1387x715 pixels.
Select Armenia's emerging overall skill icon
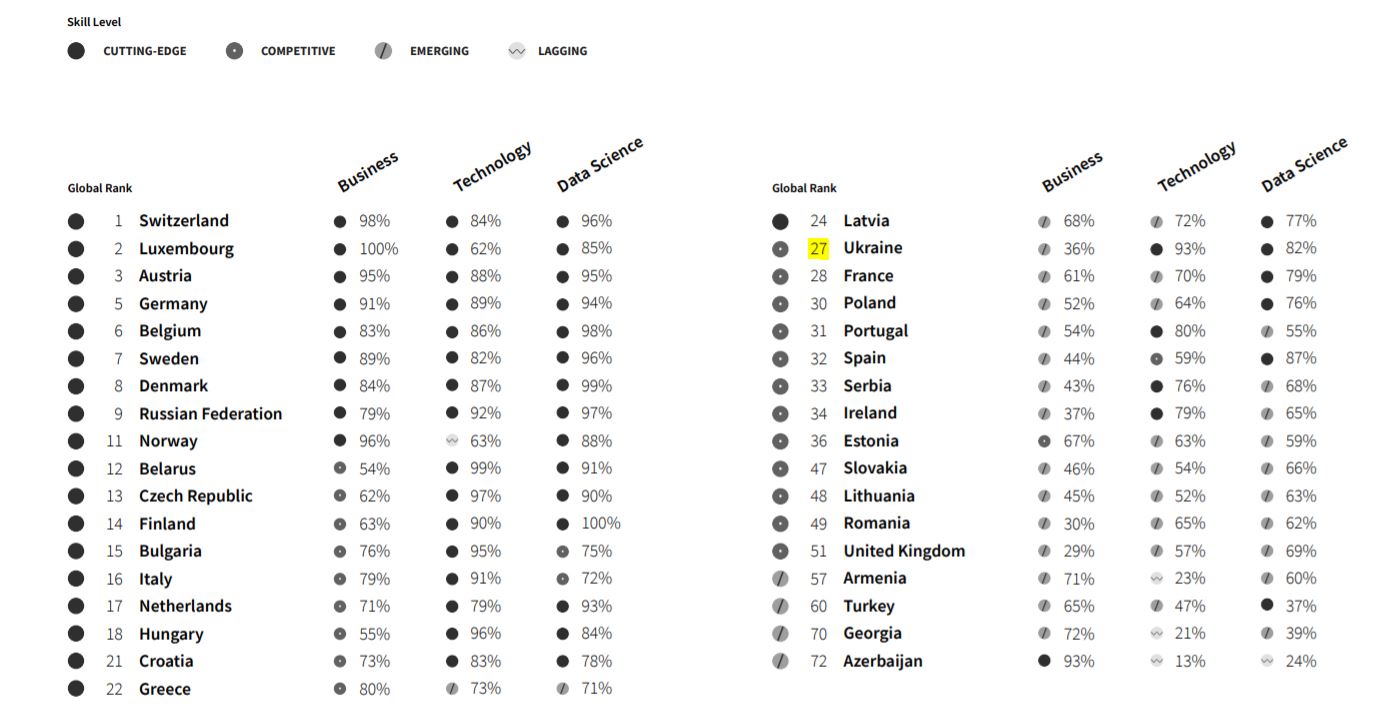[780, 579]
